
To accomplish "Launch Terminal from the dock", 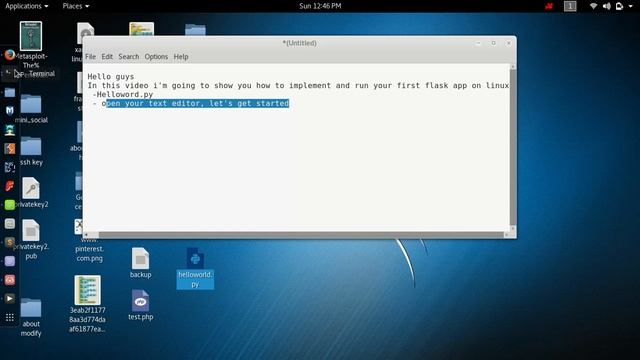I will 10,74.
